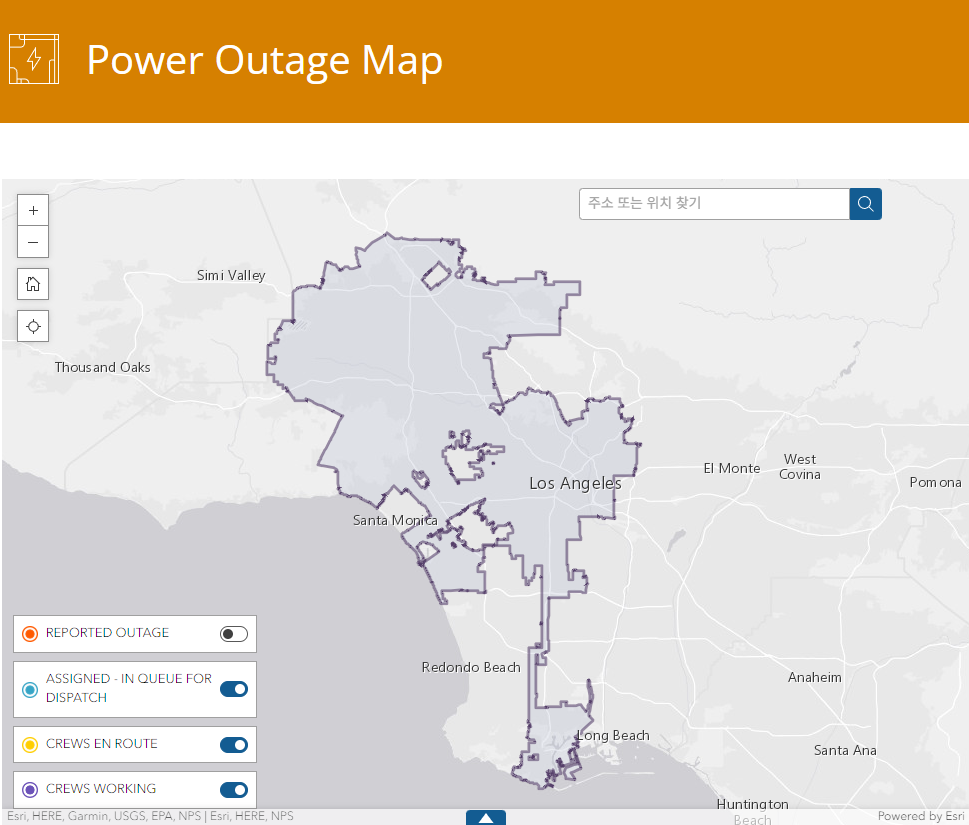Zoom out of the map

point(33,242)
